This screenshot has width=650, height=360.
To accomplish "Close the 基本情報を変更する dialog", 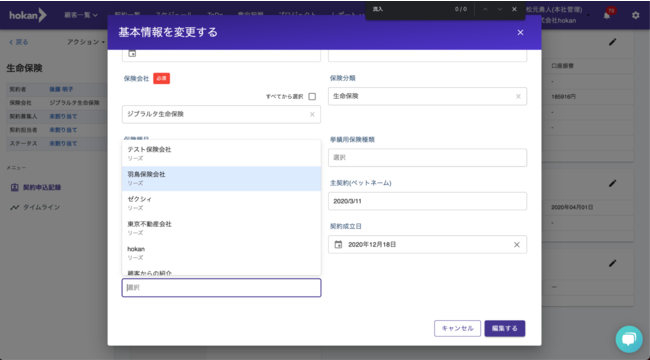I will pyautogui.click(x=520, y=32).
